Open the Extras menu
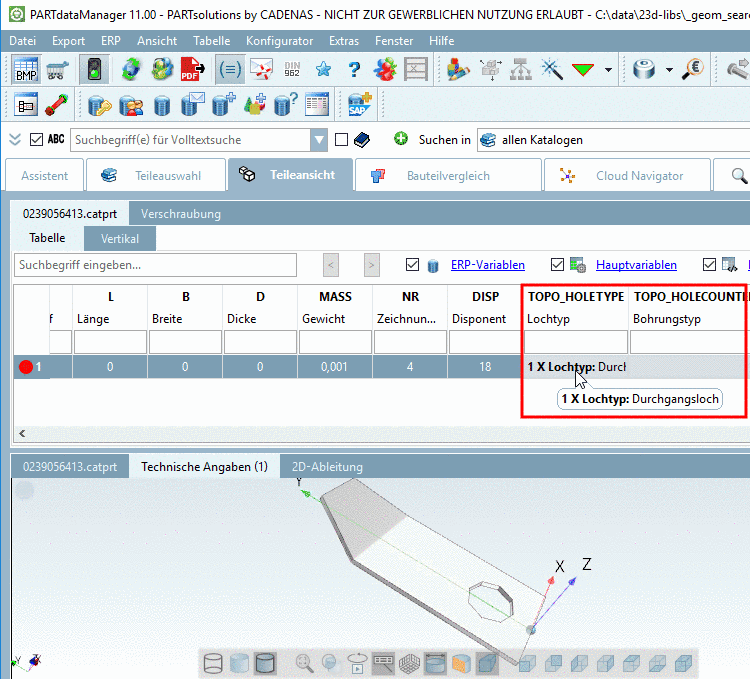750x679 pixels. coord(343,41)
